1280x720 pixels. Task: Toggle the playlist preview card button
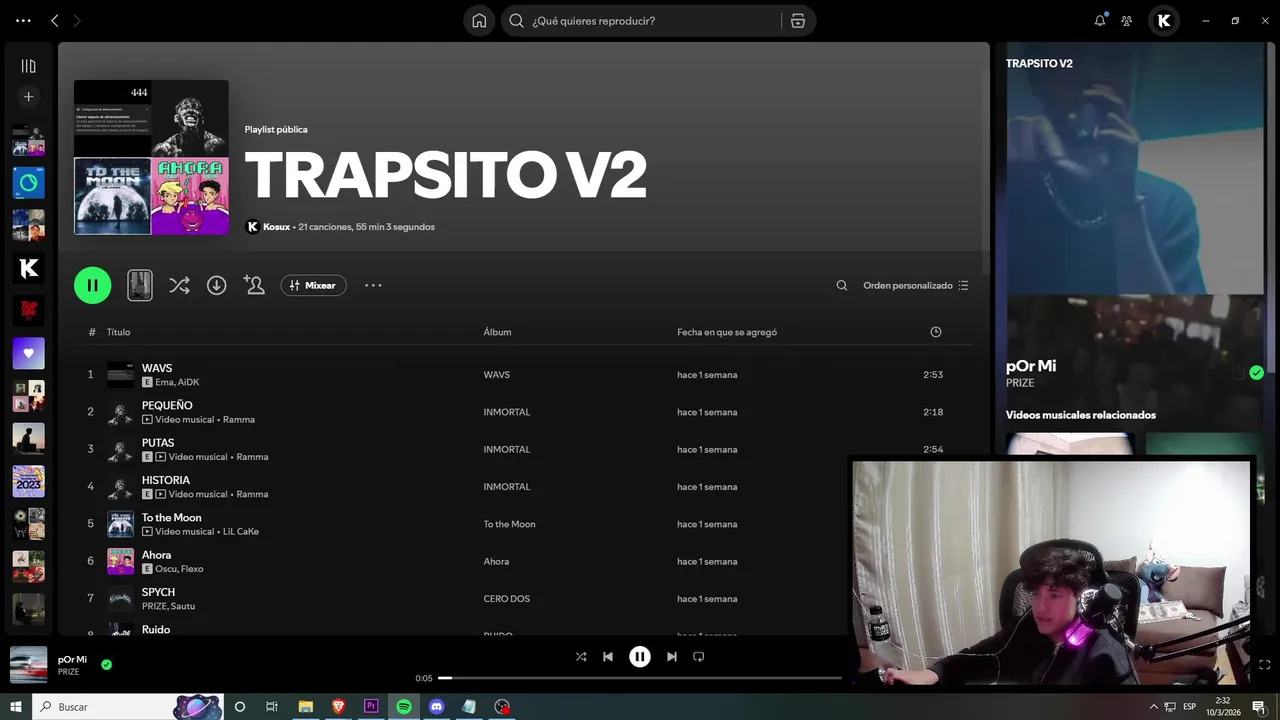[x=140, y=285]
